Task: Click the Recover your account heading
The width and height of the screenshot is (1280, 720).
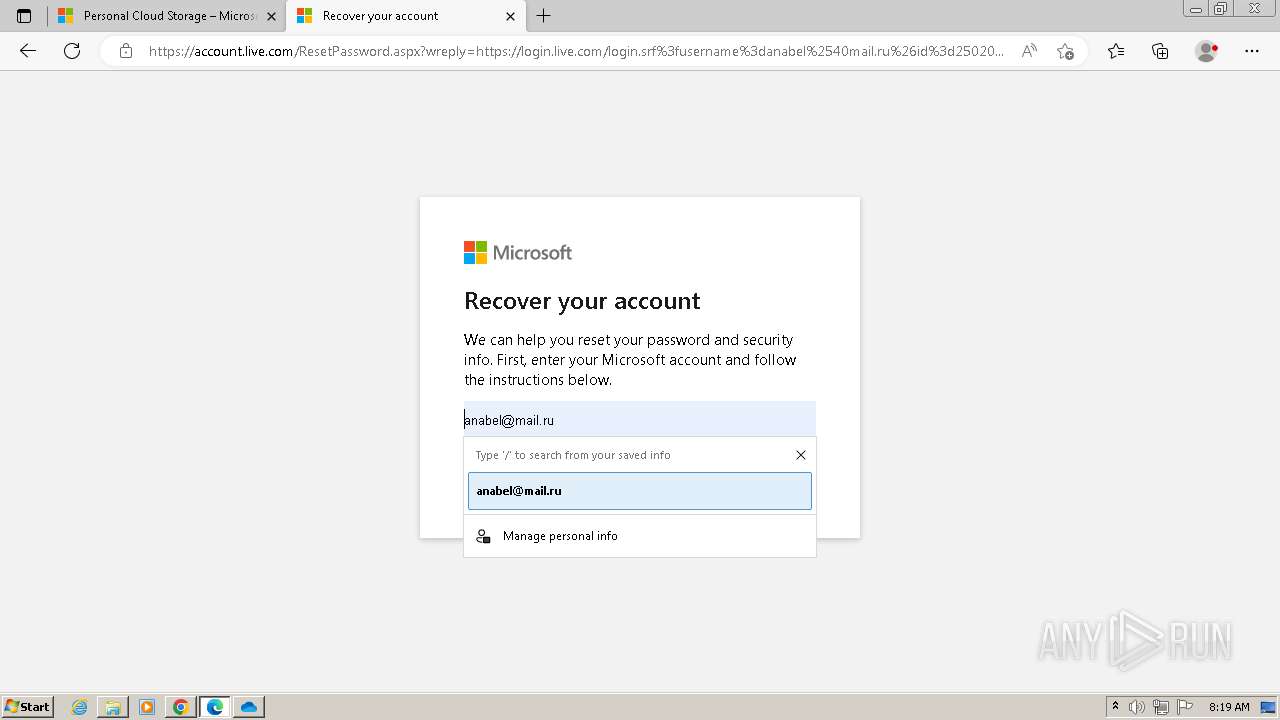Action: (x=582, y=301)
